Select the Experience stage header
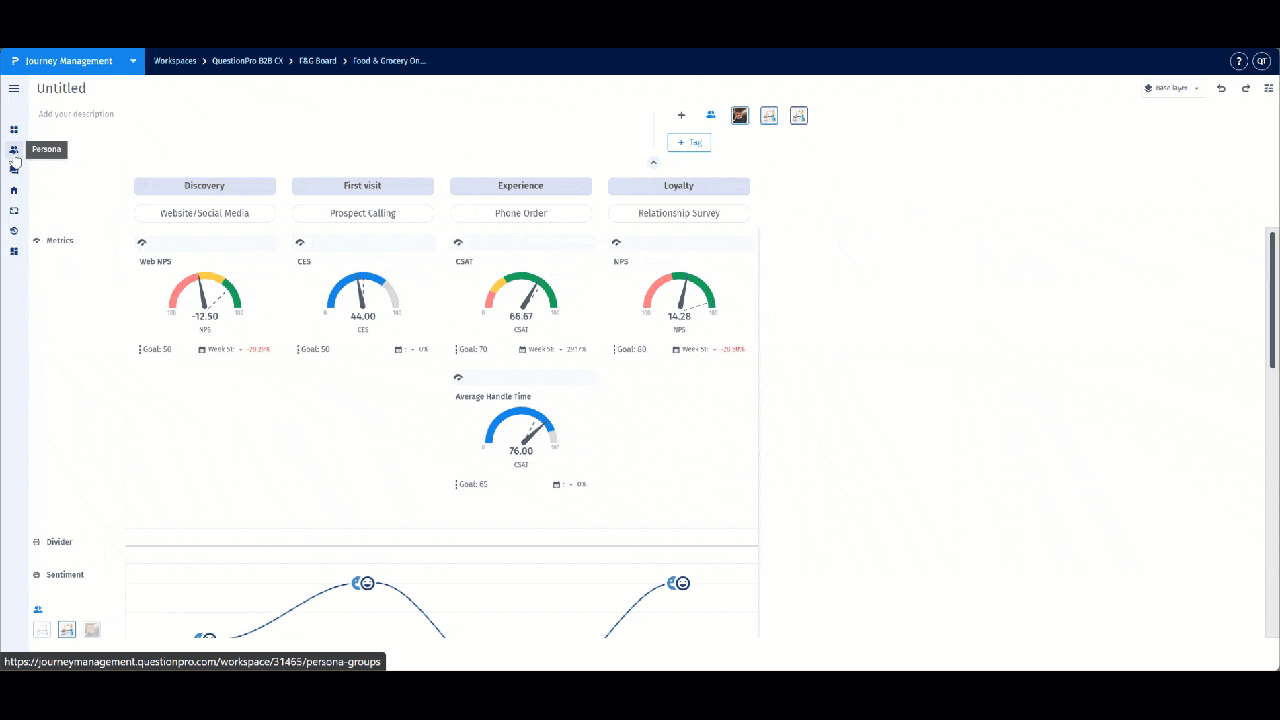 [521, 186]
